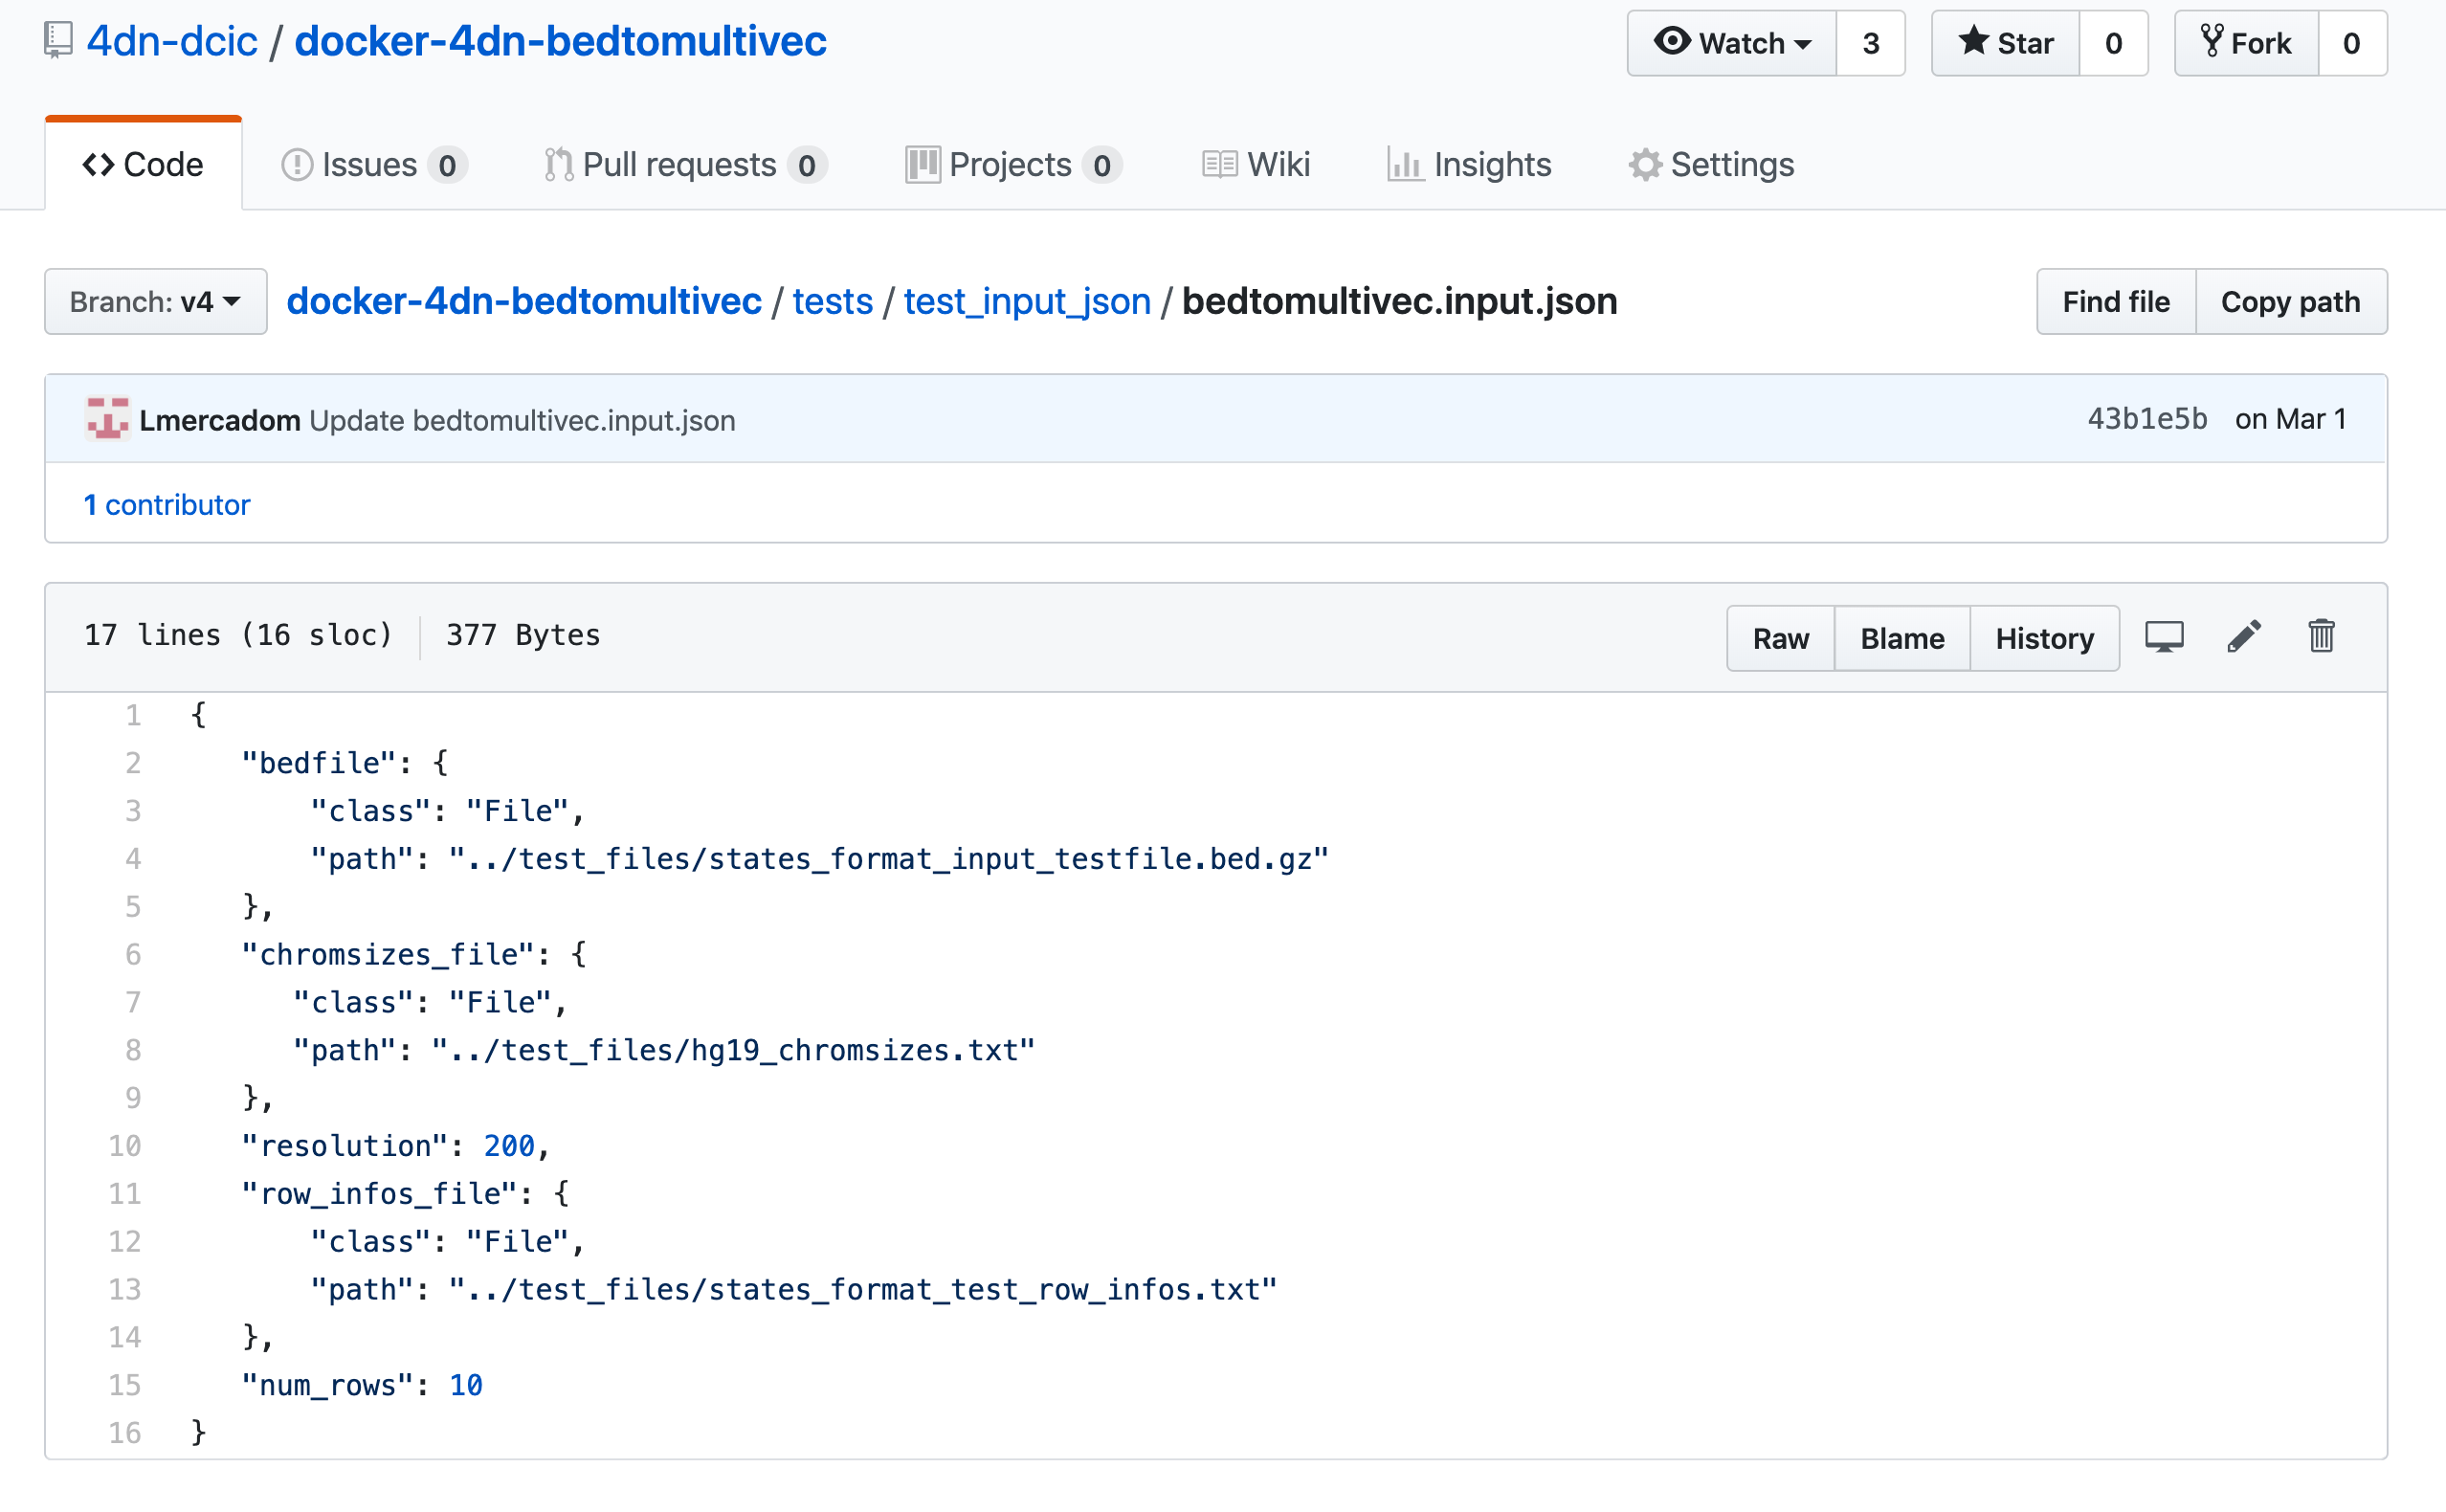
Task: Select line number 13
Action: click(125, 1289)
